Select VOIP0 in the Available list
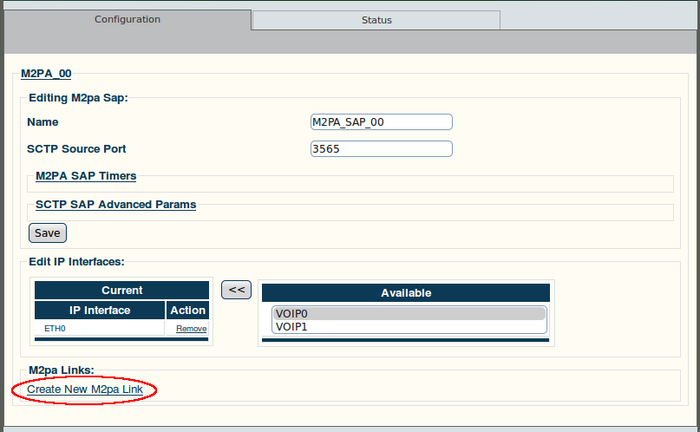Screen dimensions: 700x432 (x=408, y=314)
